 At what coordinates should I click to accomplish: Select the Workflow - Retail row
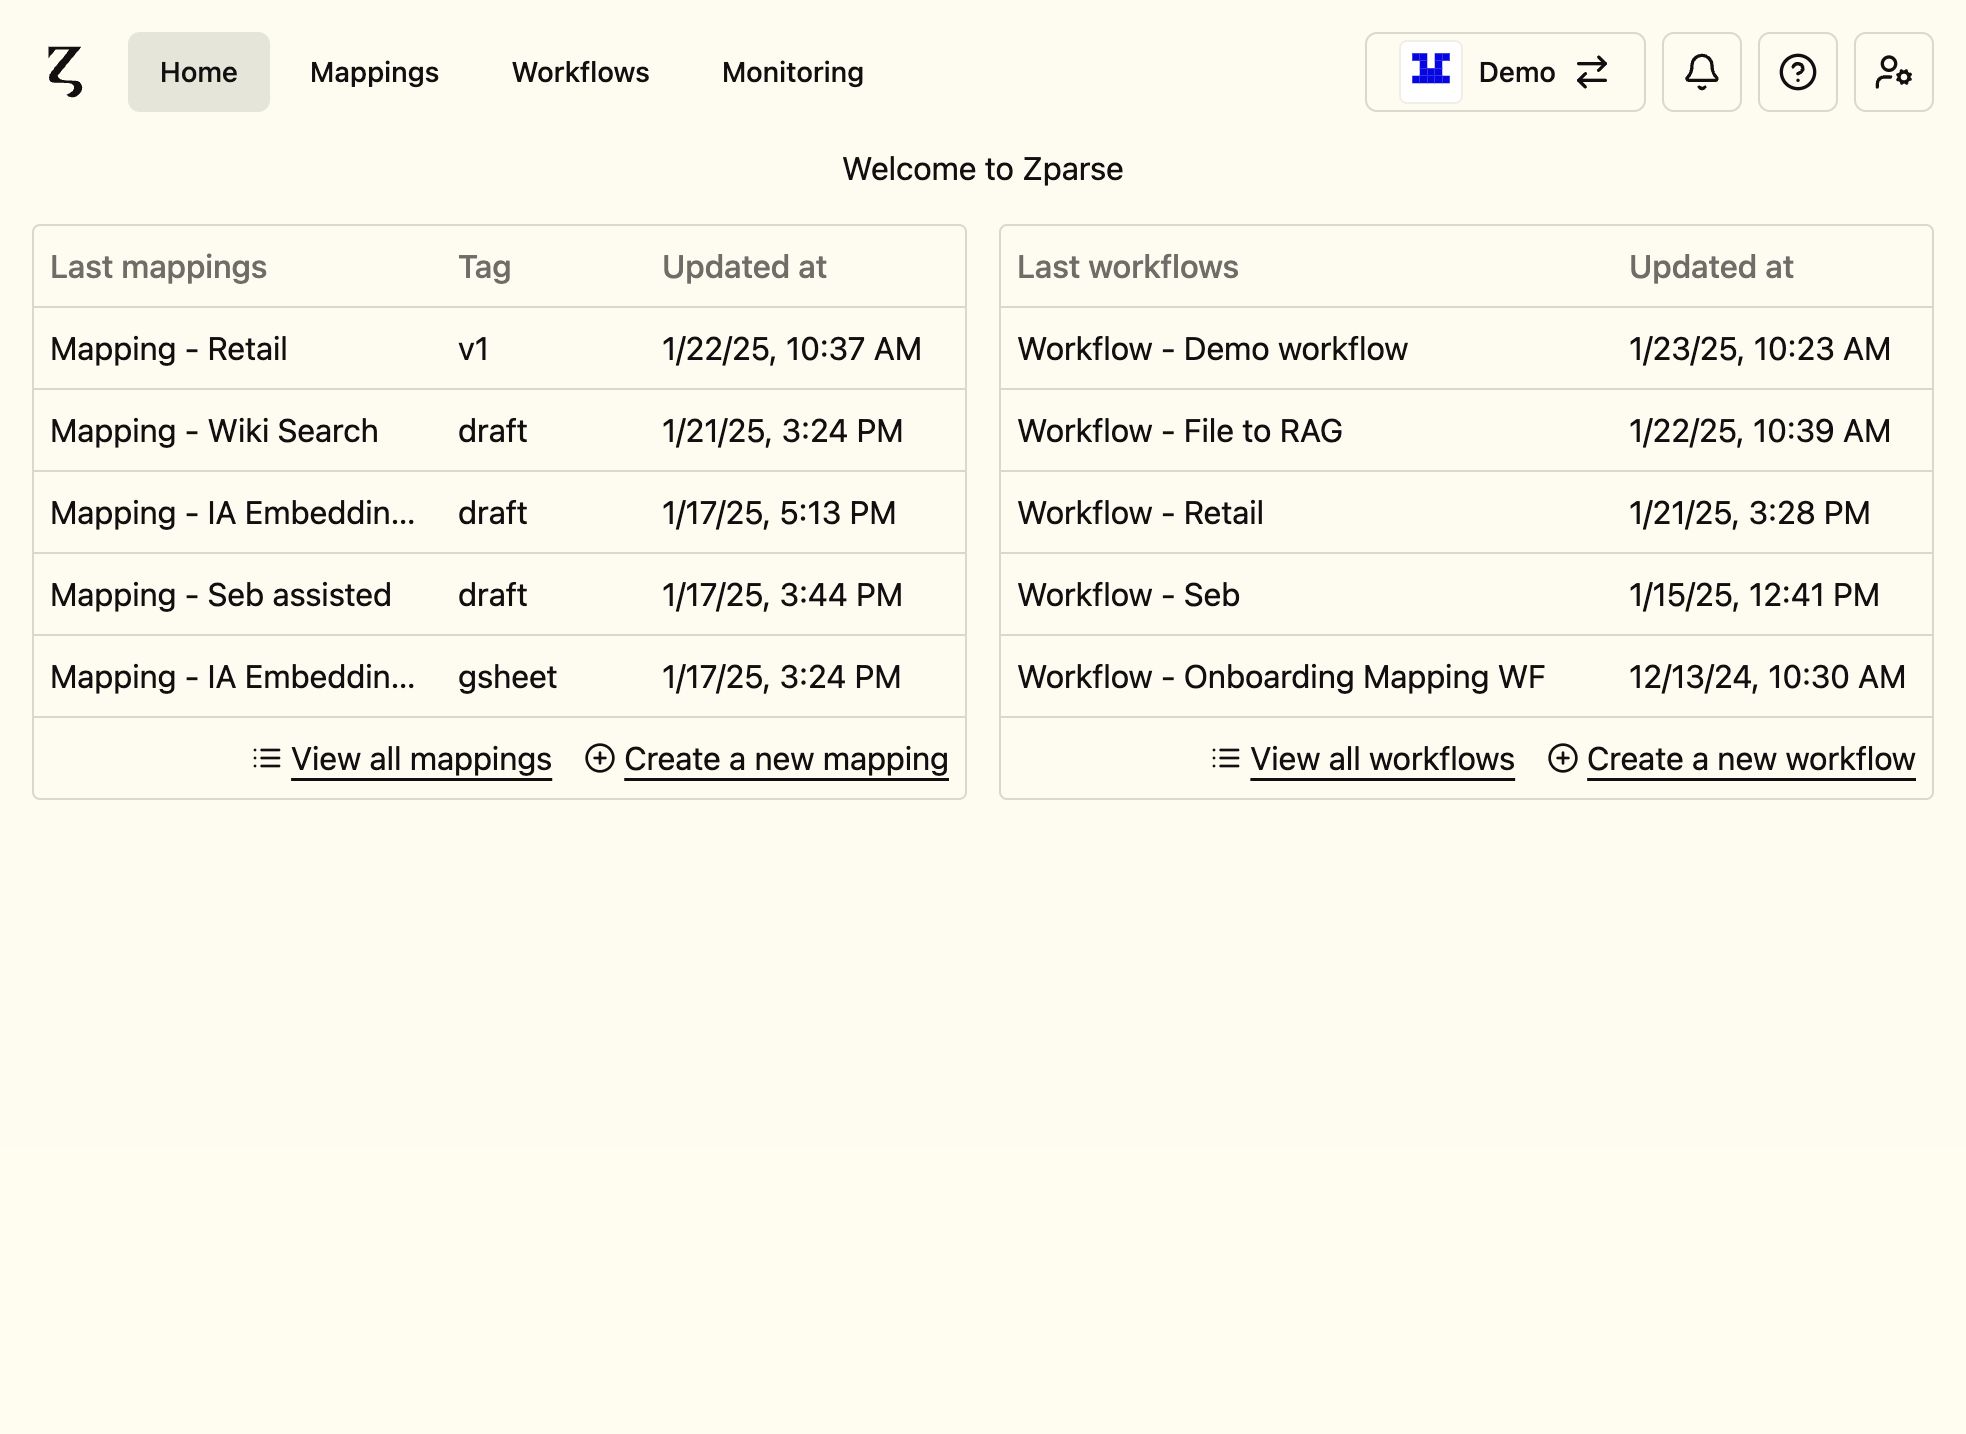[1466, 513]
